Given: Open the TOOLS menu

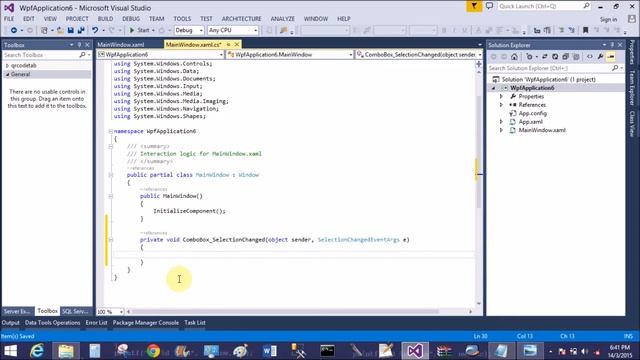Looking at the screenshot, I should [182, 19].
